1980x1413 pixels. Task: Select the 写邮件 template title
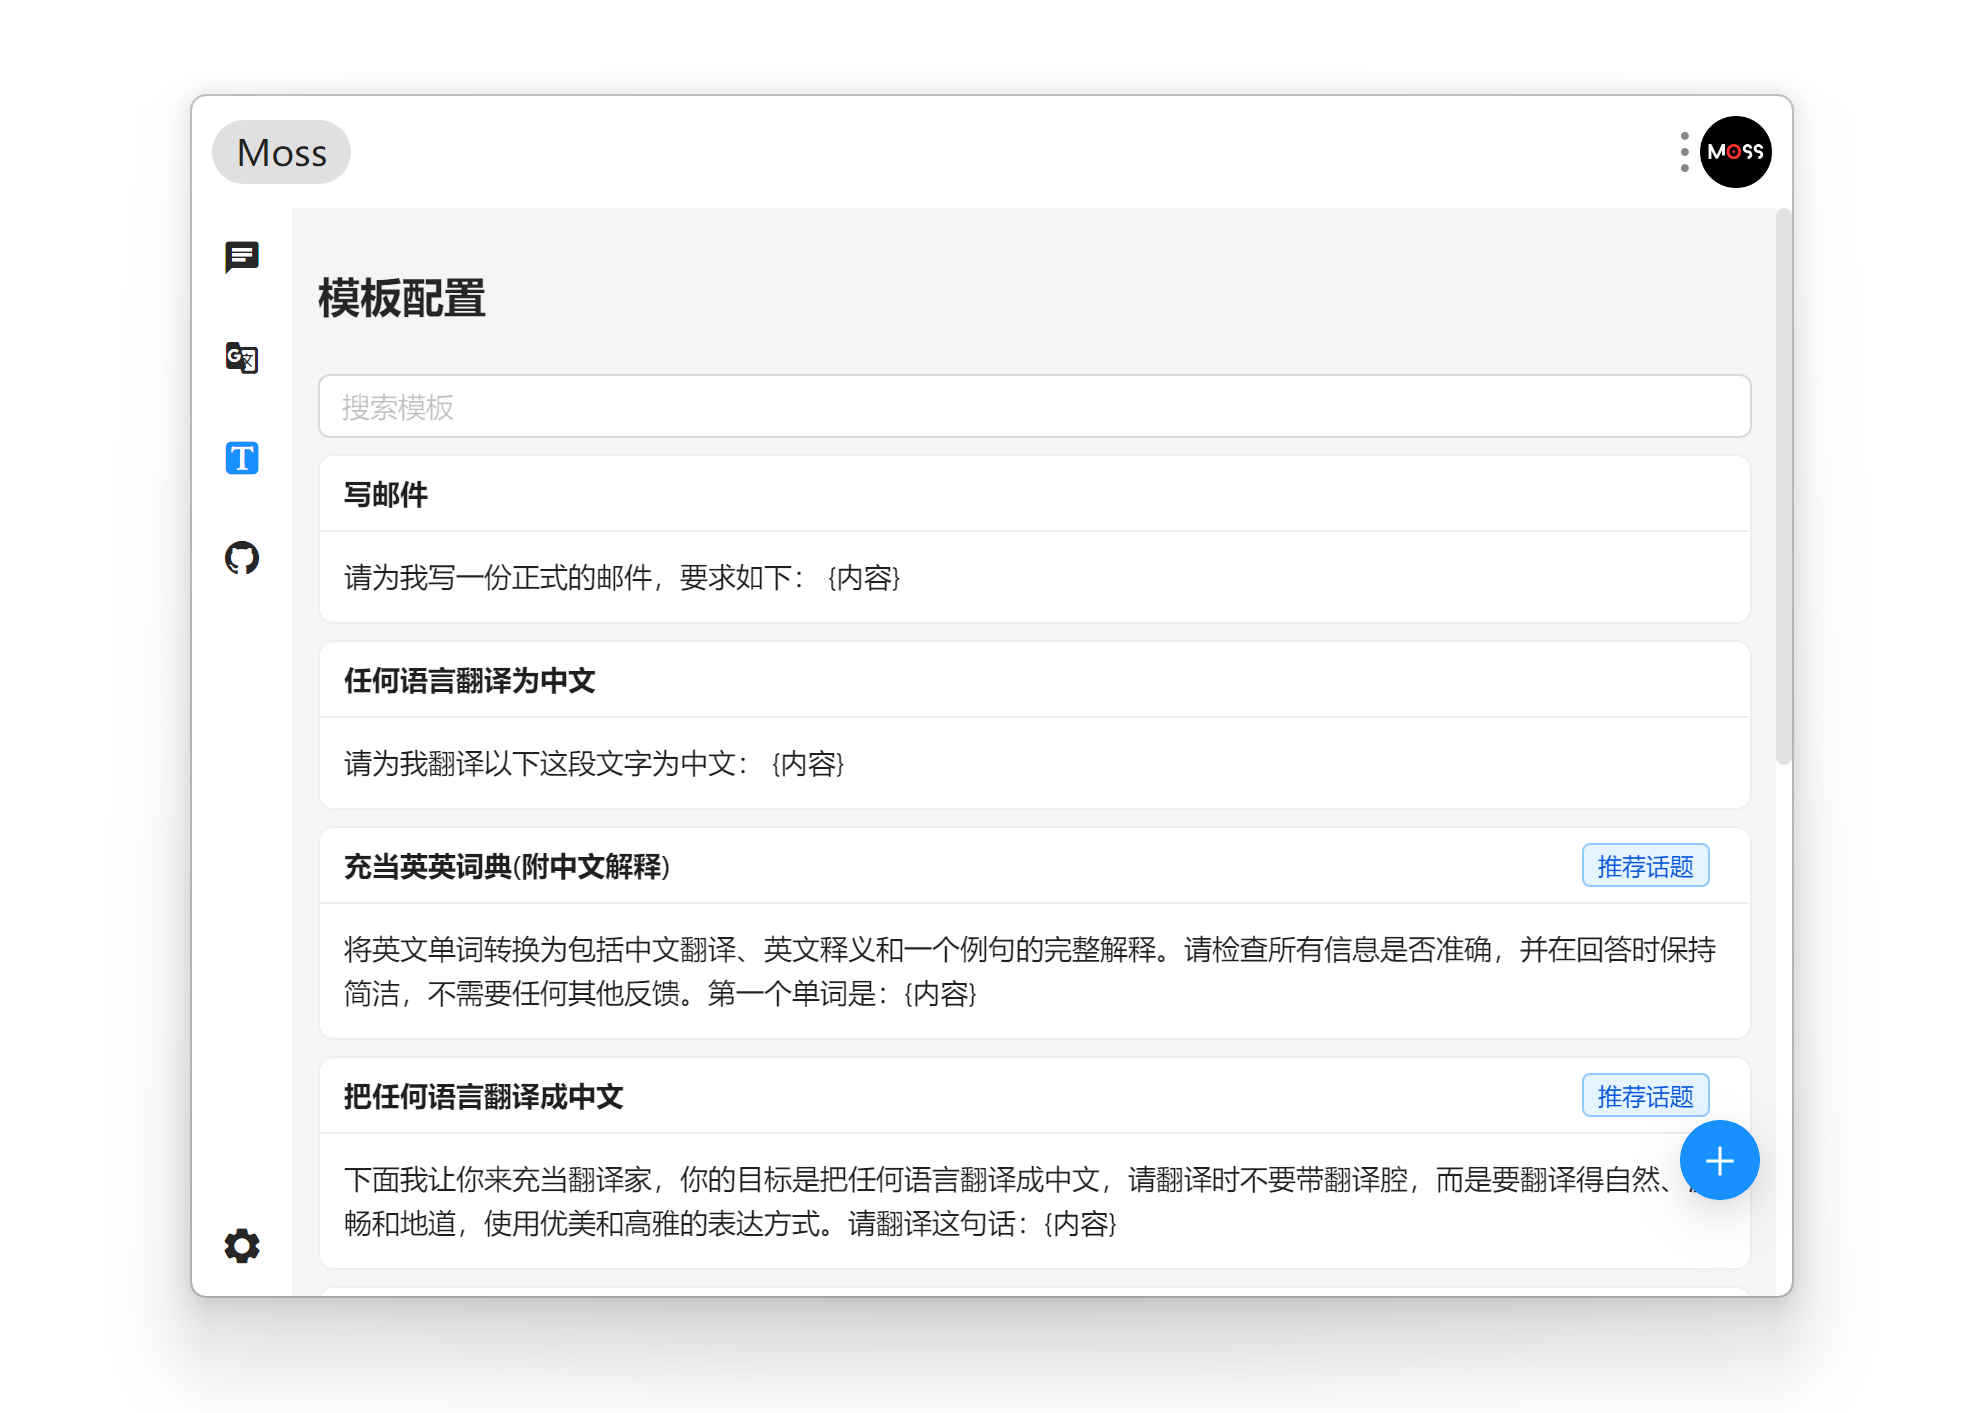click(x=386, y=494)
